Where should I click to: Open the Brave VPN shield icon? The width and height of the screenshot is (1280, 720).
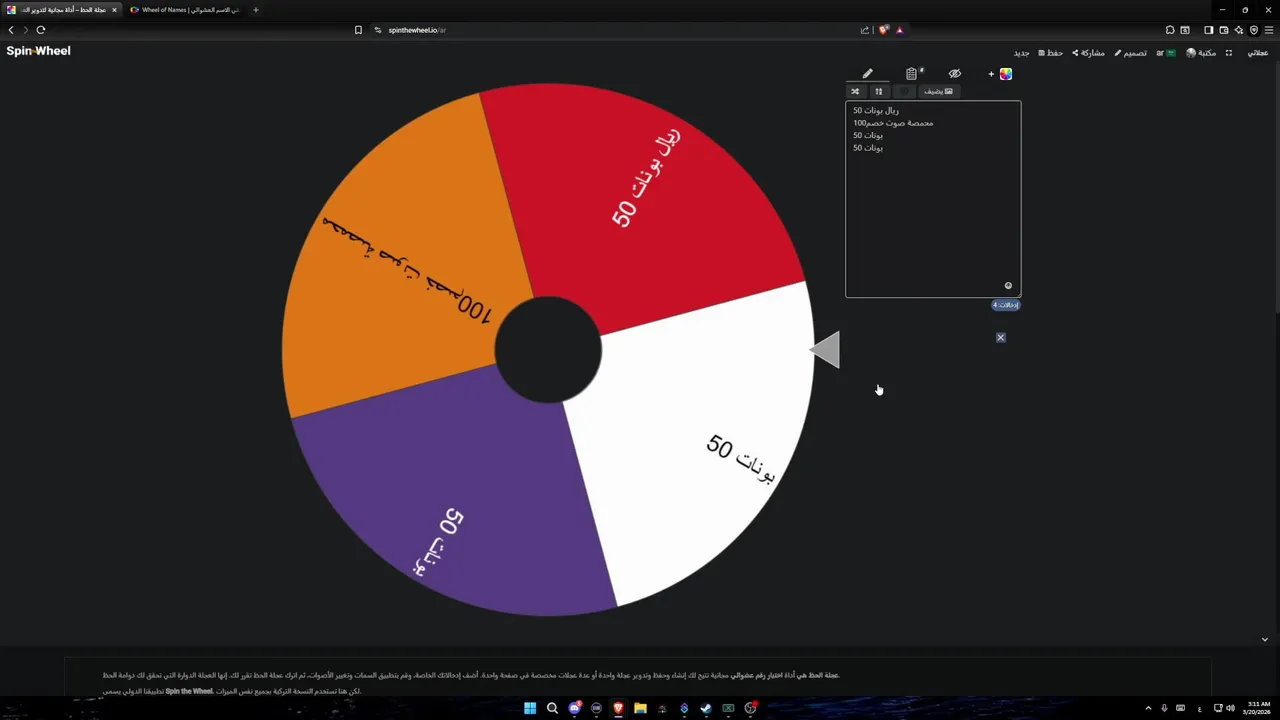tap(1253, 30)
